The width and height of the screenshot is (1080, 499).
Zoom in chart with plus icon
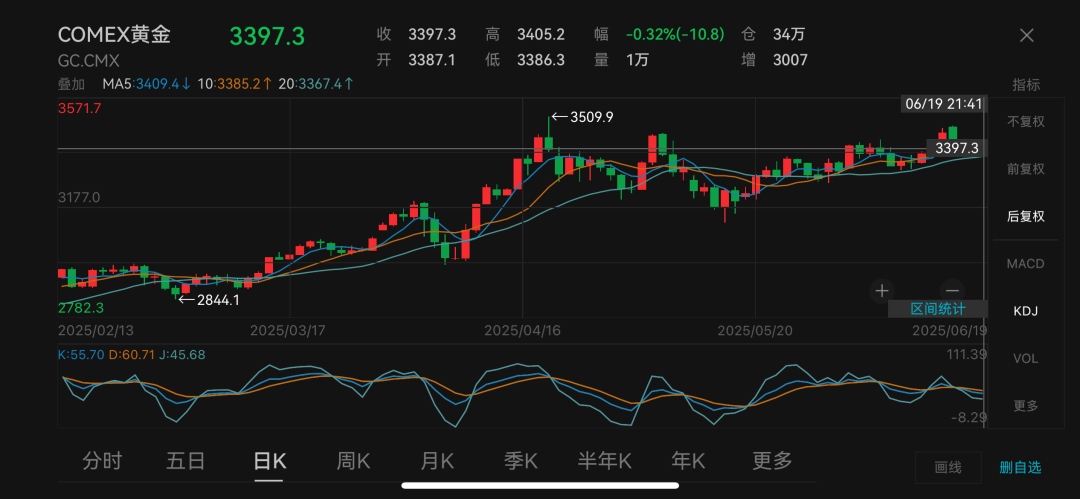pyautogui.click(x=881, y=290)
